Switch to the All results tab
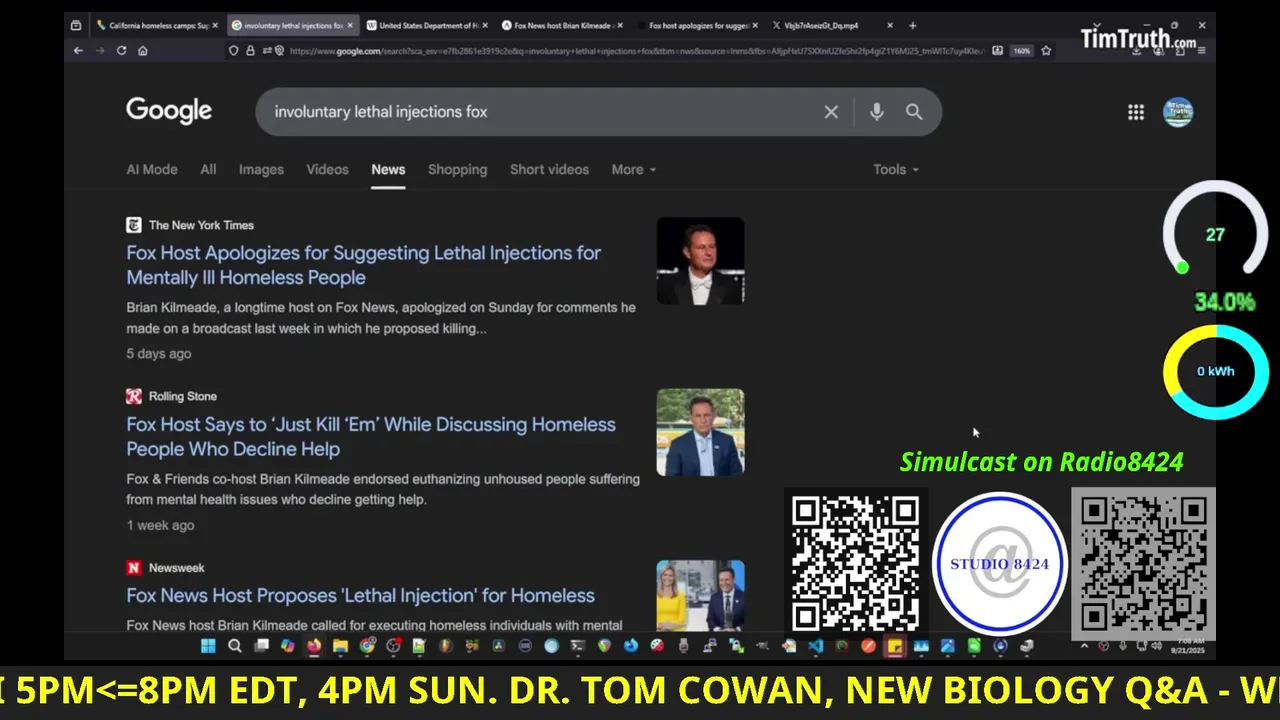The width and height of the screenshot is (1280, 720). (x=208, y=169)
